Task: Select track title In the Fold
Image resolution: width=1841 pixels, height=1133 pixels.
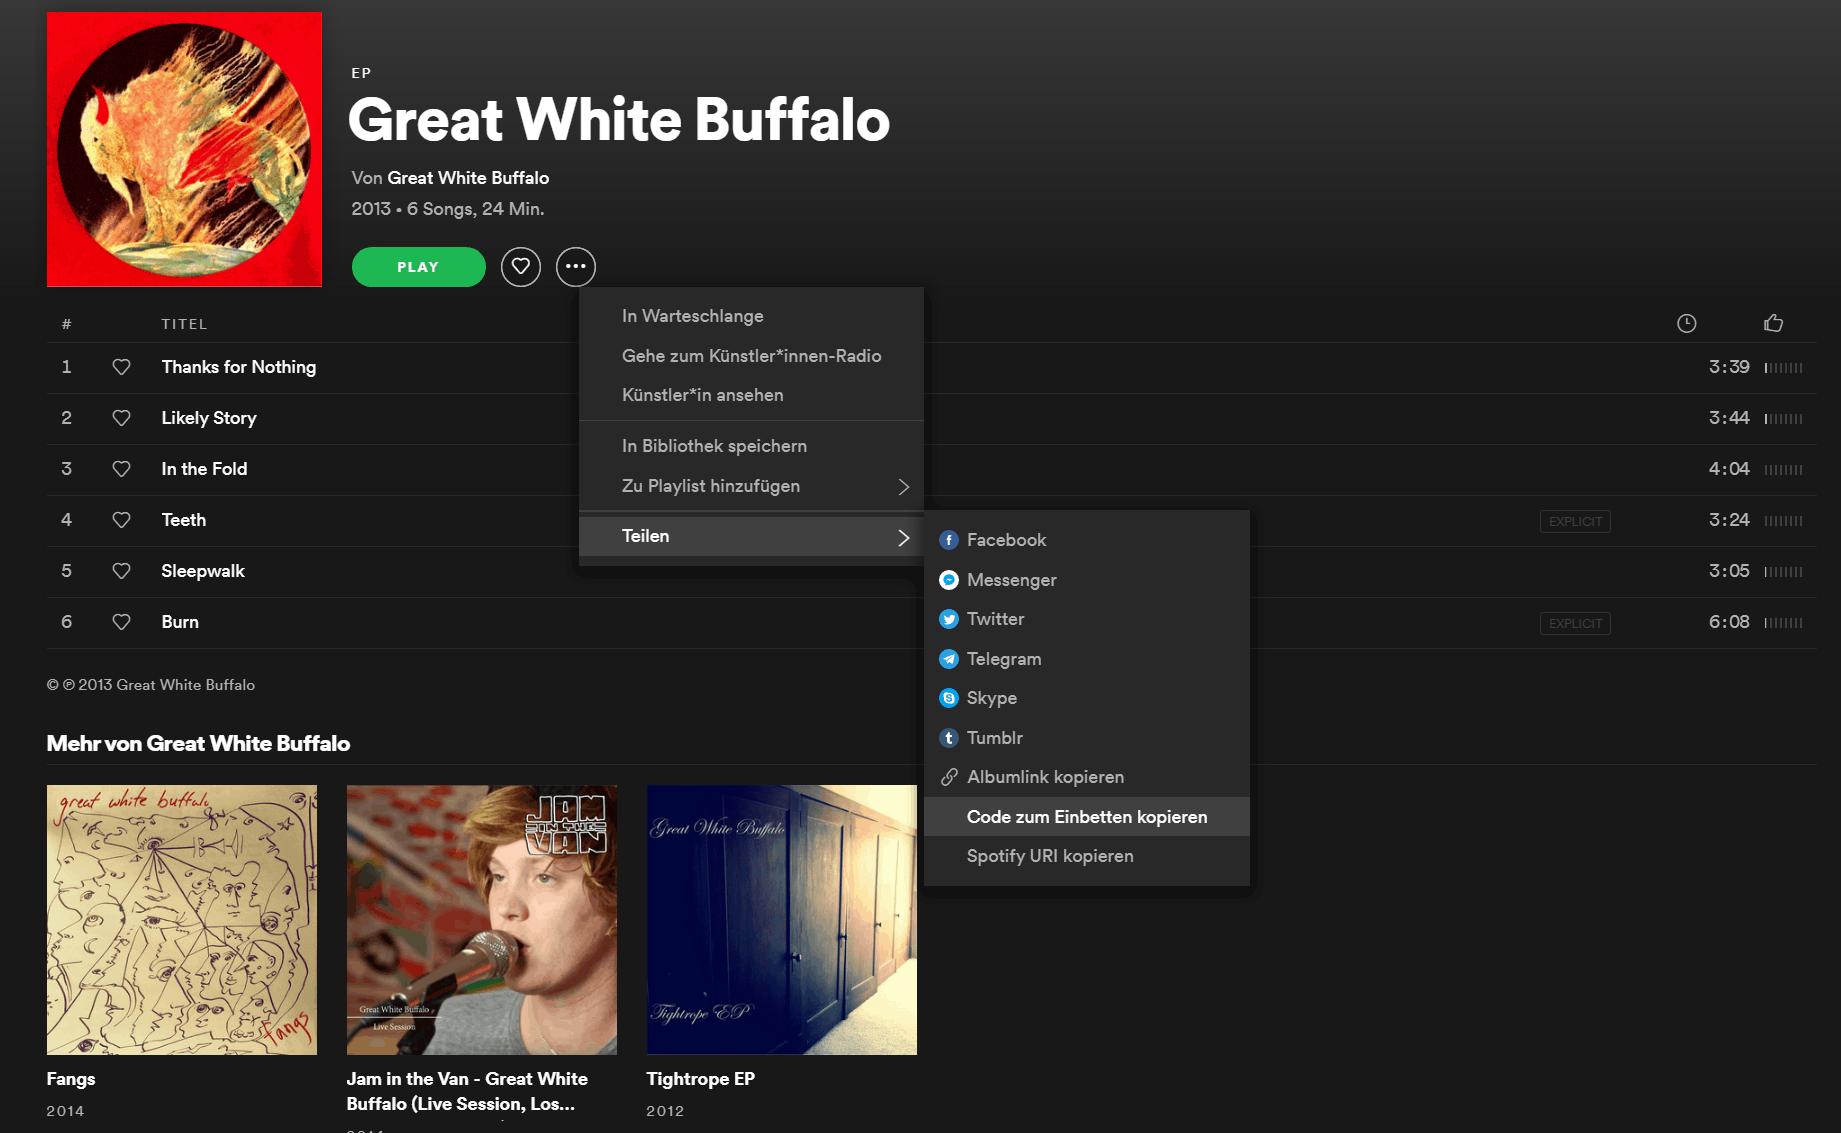Action: [x=204, y=469]
